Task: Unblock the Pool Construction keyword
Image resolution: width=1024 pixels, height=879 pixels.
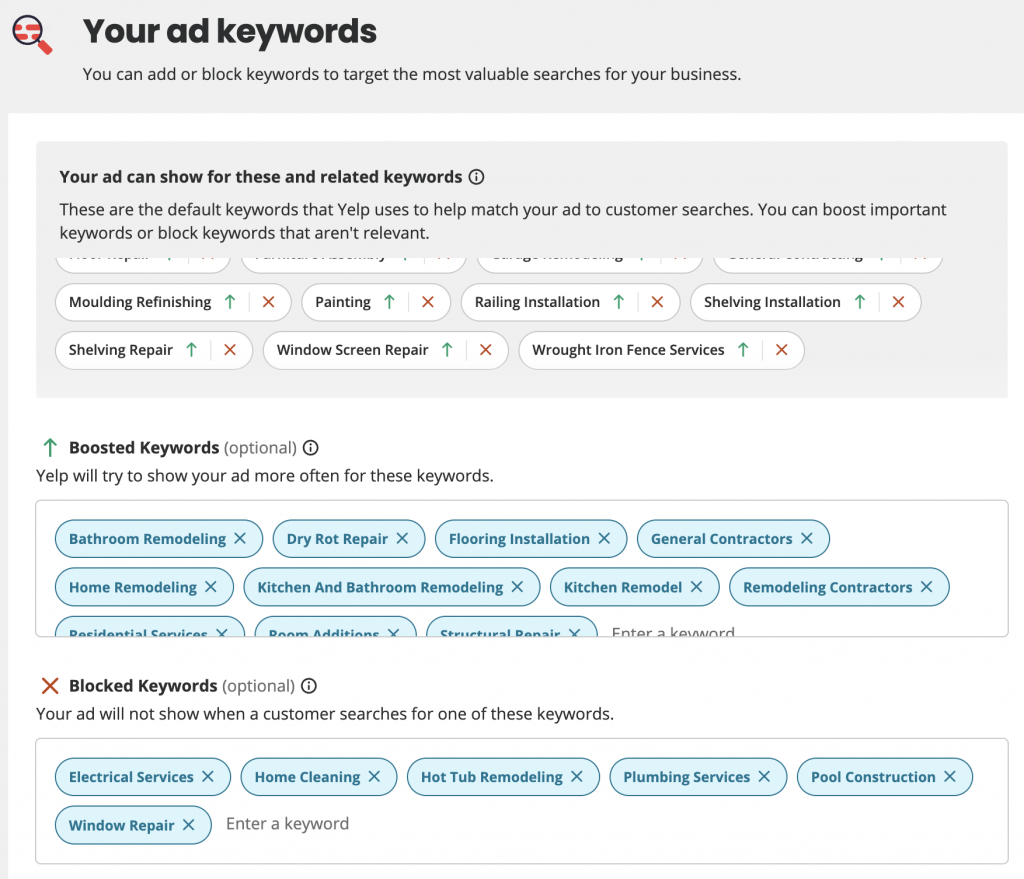Action: (950, 776)
